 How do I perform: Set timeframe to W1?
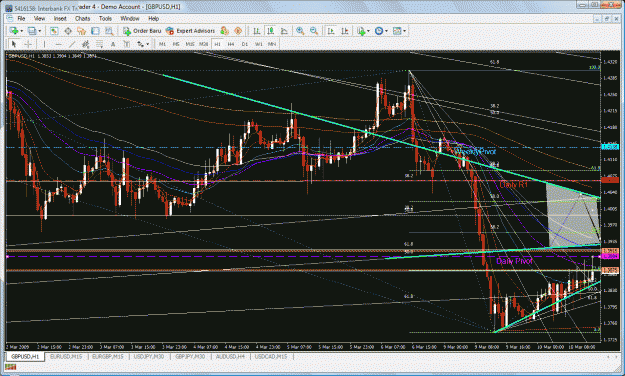point(258,44)
